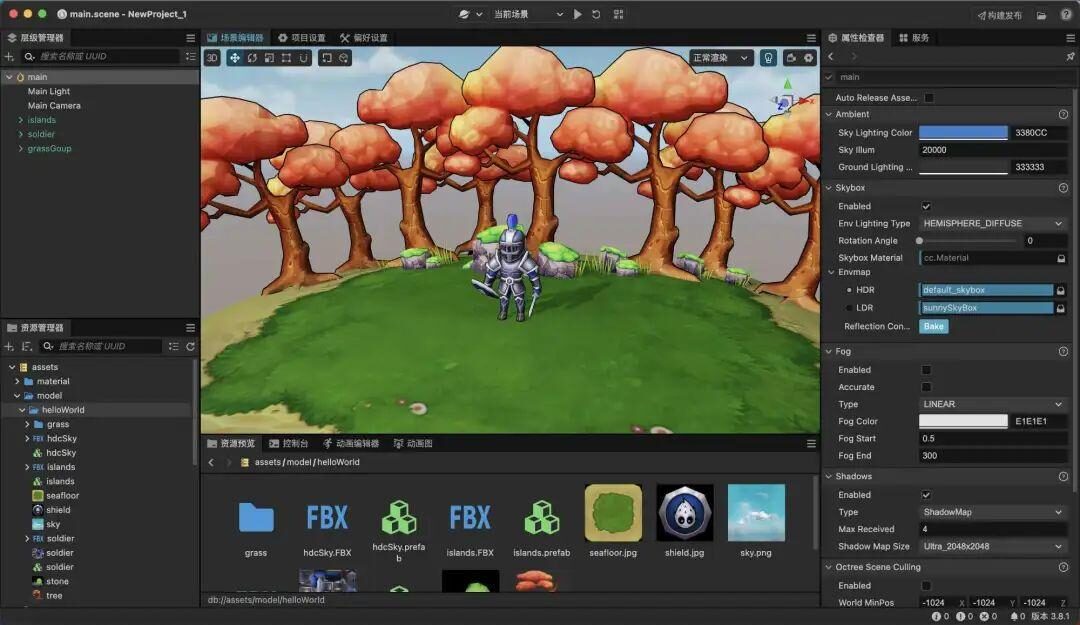Viewport: 1080px width, 625px height.
Task: Click the 构建发布 build publish button
Action: click(x=998, y=15)
